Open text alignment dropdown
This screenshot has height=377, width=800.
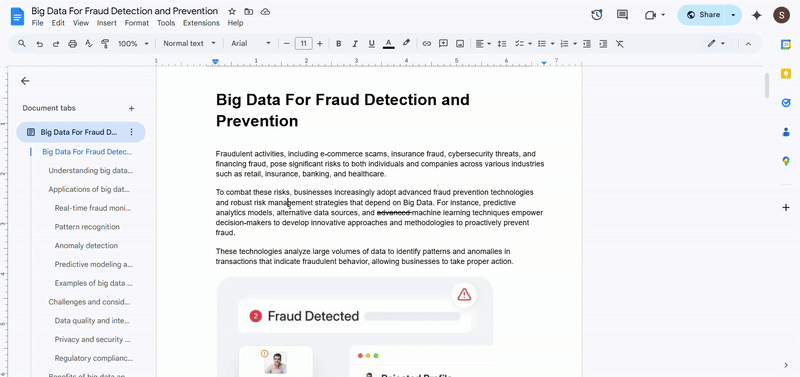pyautogui.click(x=483, y=44)
